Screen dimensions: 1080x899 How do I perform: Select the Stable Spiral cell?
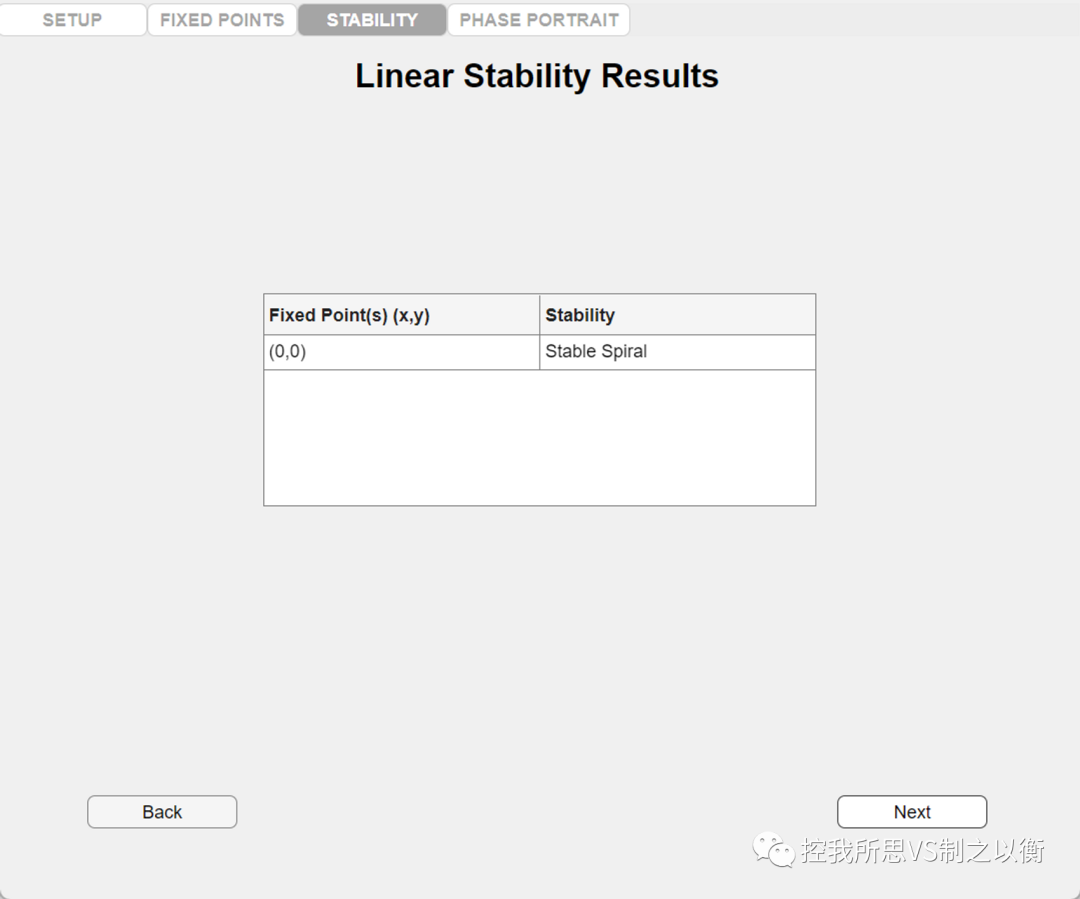click(677, 352)
